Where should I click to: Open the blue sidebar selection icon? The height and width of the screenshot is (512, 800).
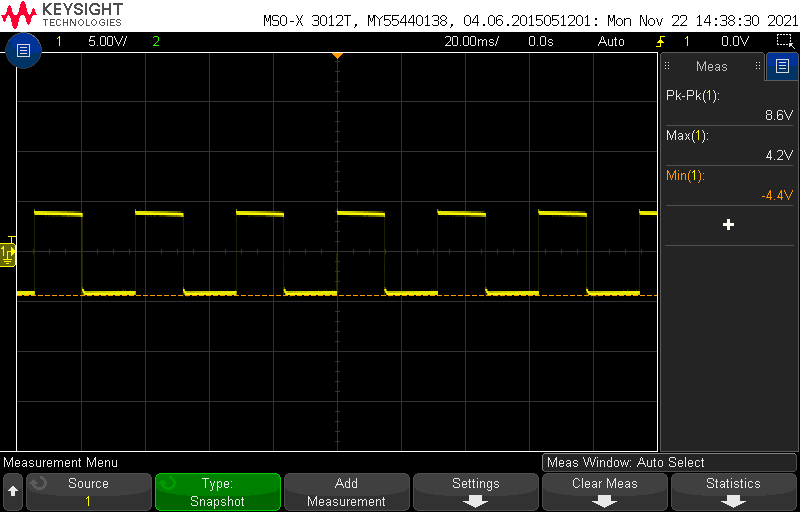[x=782, y=67]
